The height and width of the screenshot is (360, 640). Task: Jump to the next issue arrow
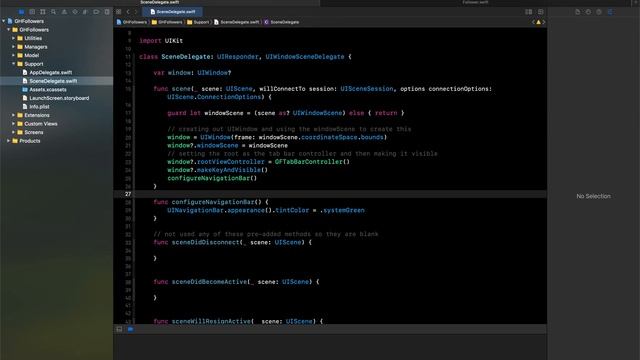click(x=543, y=22)
